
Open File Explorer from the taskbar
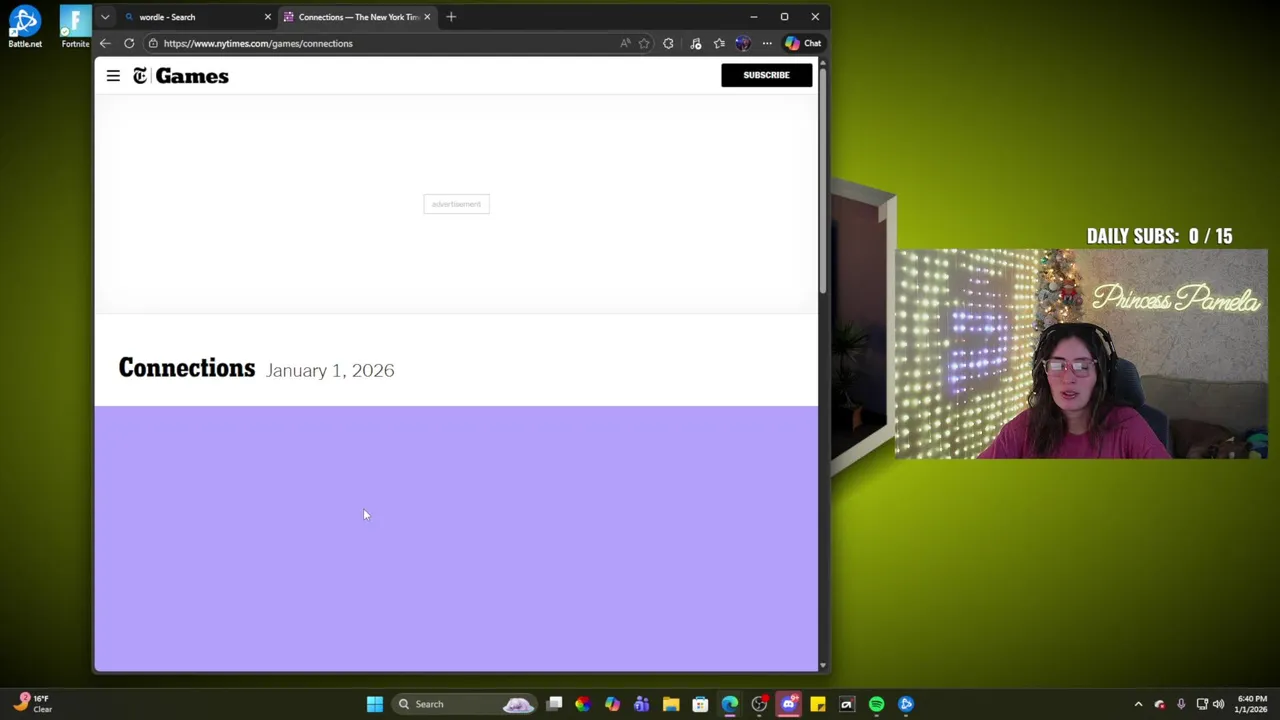coord(671,704)
